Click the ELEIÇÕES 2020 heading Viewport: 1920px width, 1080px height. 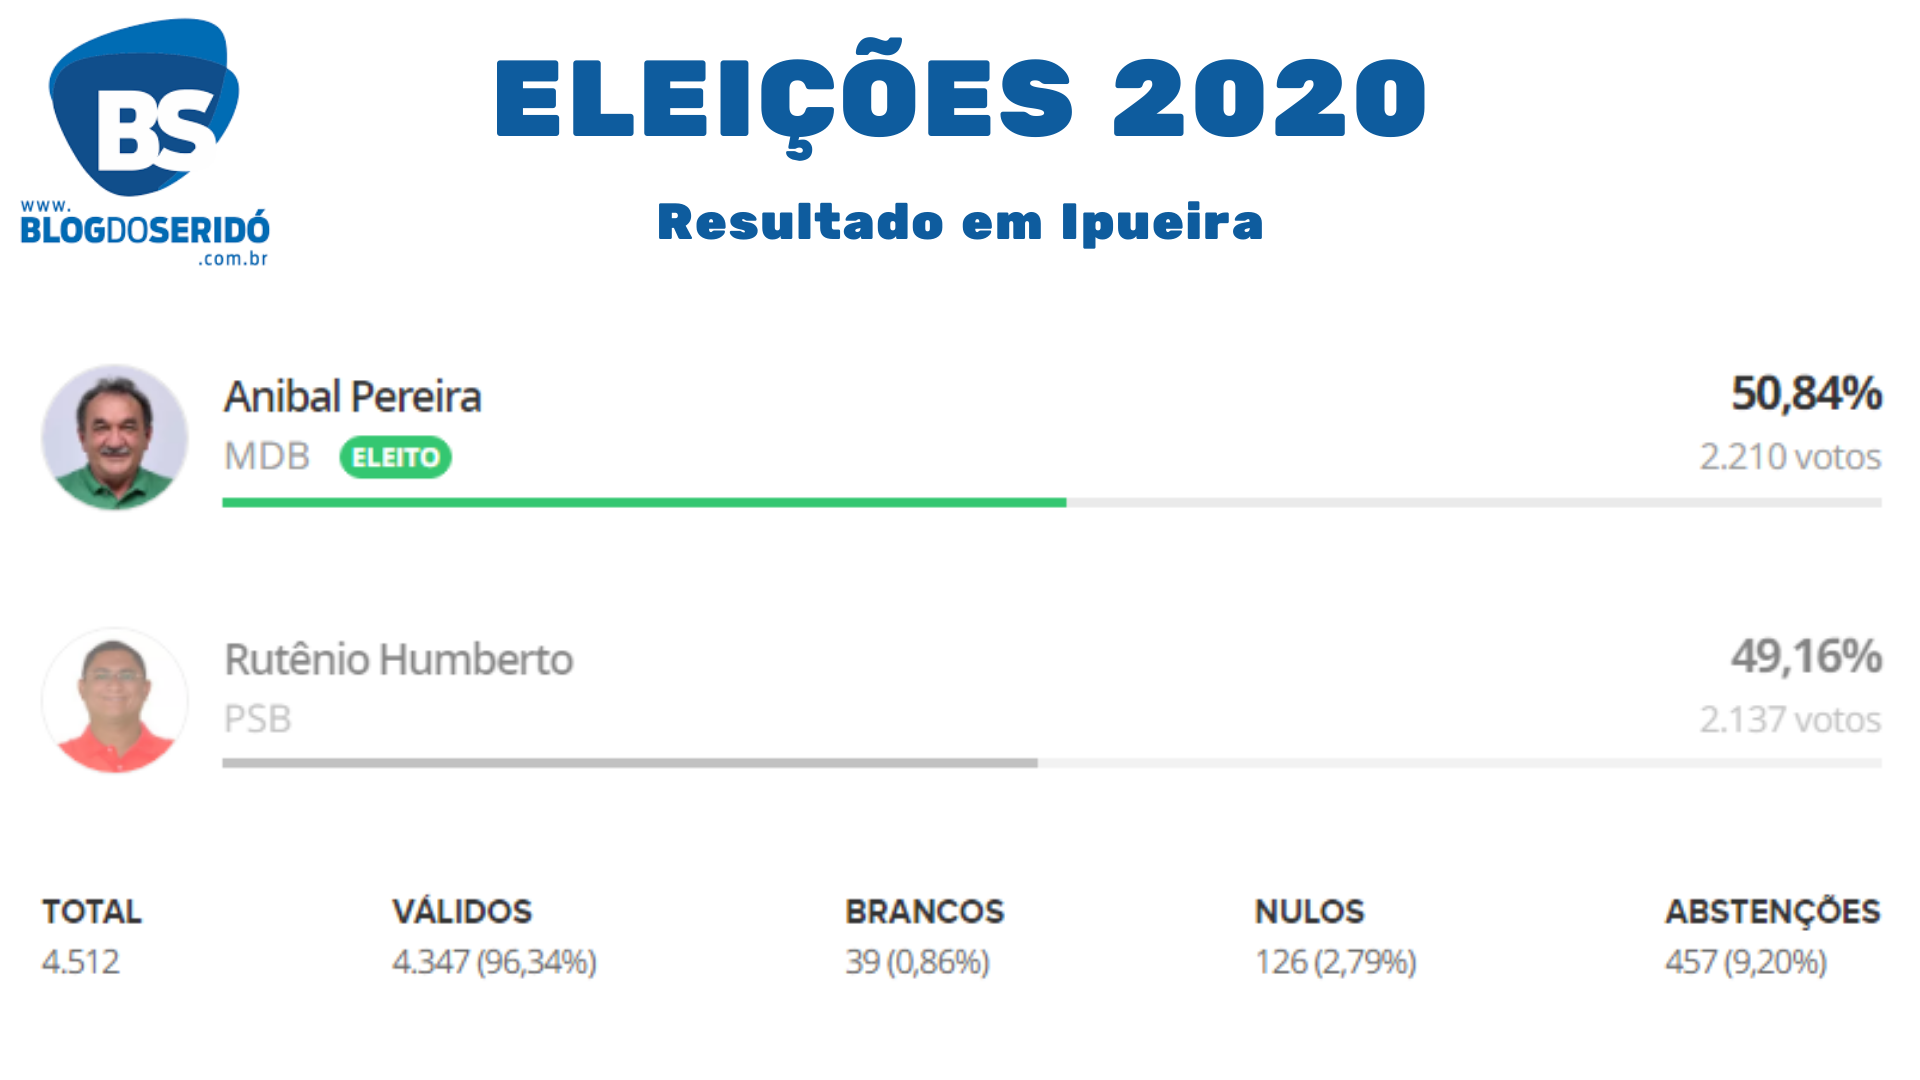click(960, 98)
